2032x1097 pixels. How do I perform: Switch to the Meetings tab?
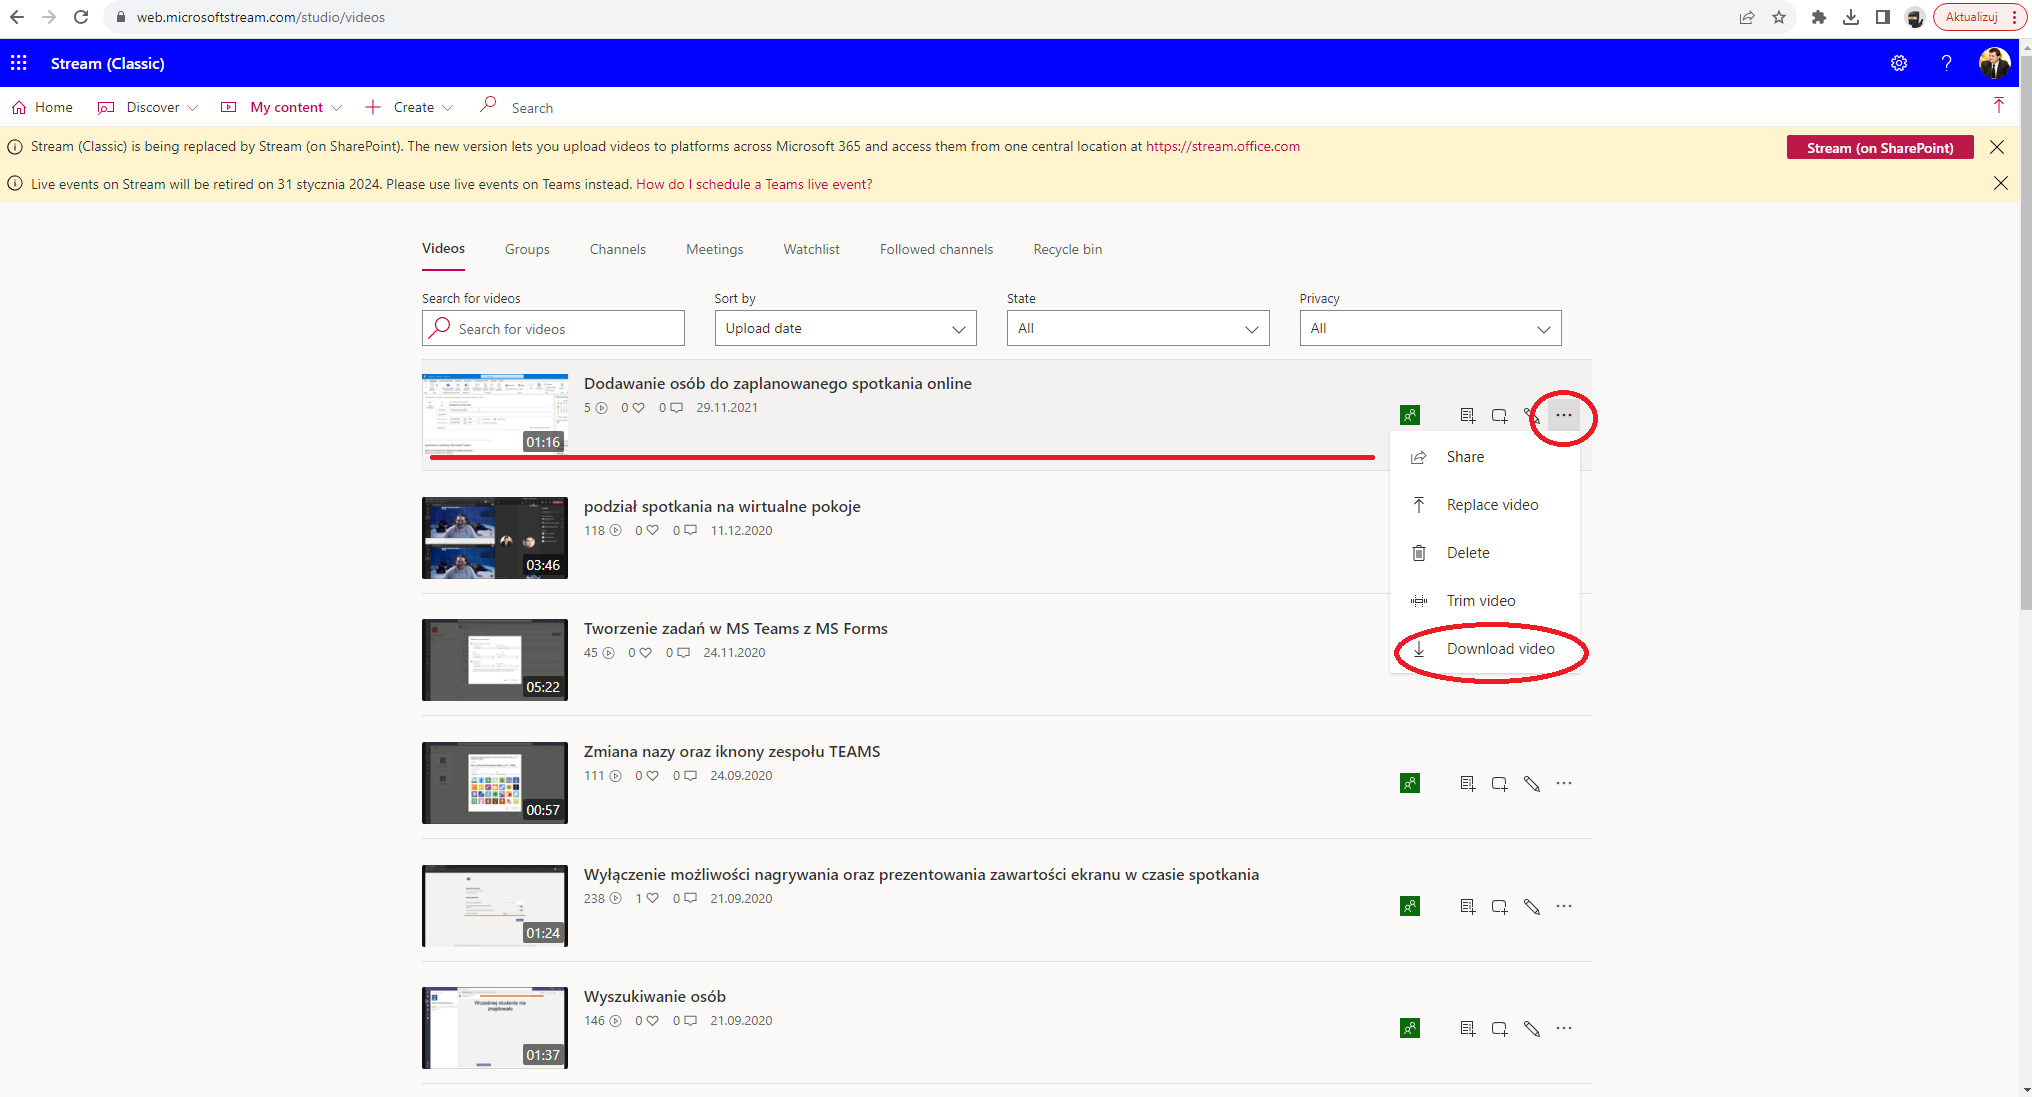(714, 249)
